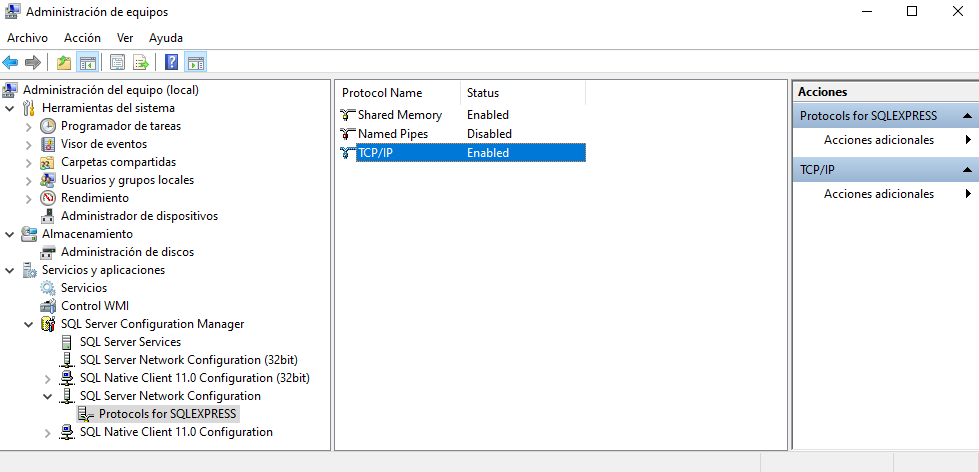The height and width of the screenshot is (472, 979).
Task: Click the TCP/IP protocol icon
Action: tap(348, 153)
